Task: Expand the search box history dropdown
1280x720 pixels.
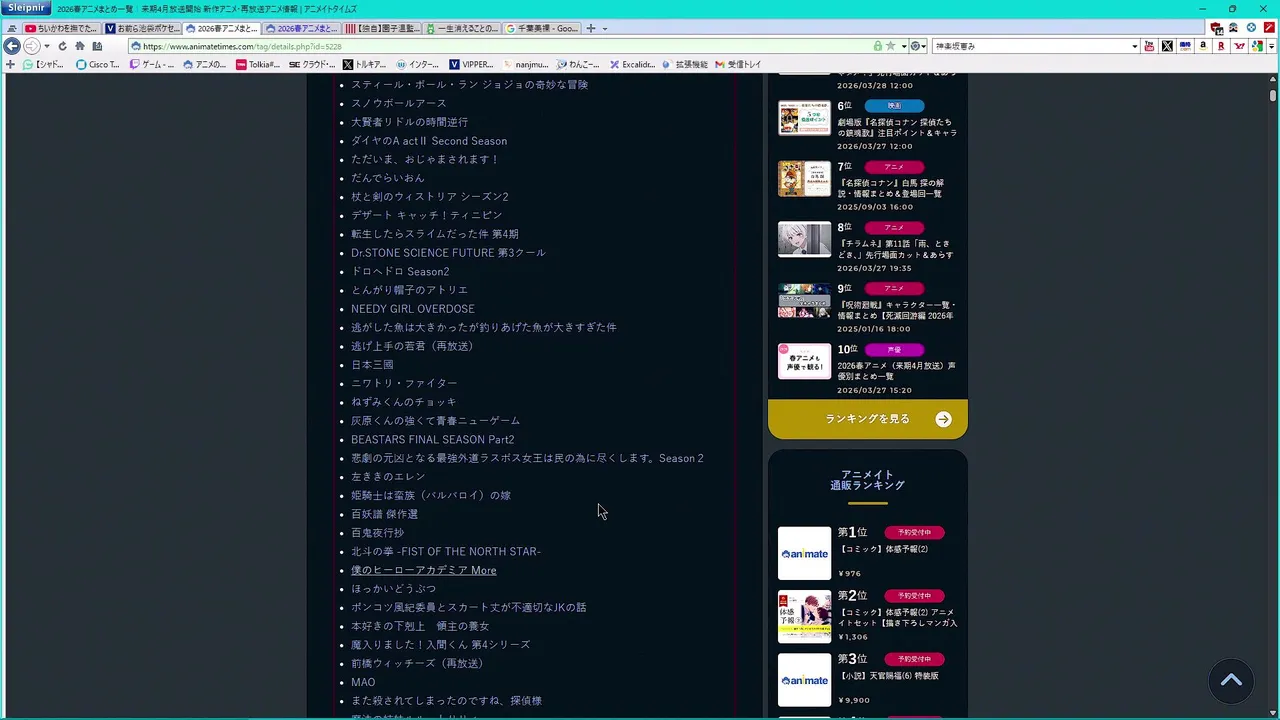Action: pyautogui.click(x=1134, y=46)
